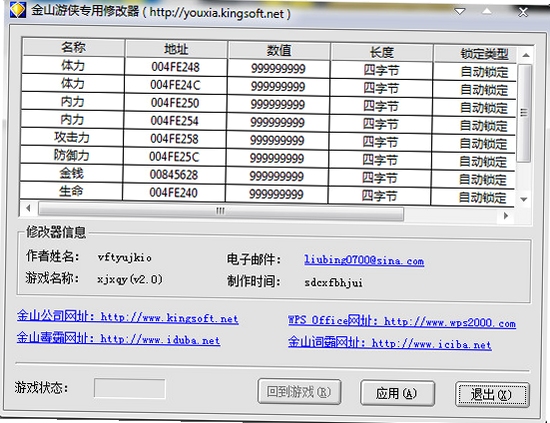The height and width of the screenshot is (423, 550).
Task: Click the horizontal scroll right arrow
Action: pyautogui.click(x=506, y=216)
